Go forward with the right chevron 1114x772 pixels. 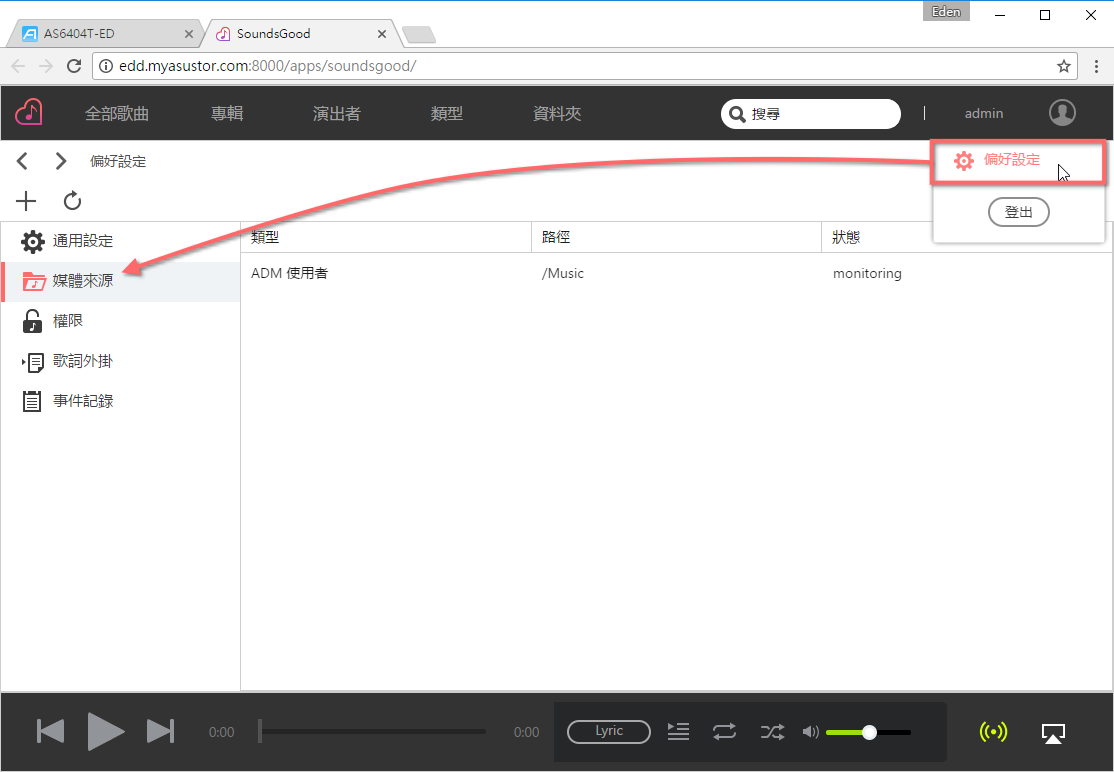[61, 161]
